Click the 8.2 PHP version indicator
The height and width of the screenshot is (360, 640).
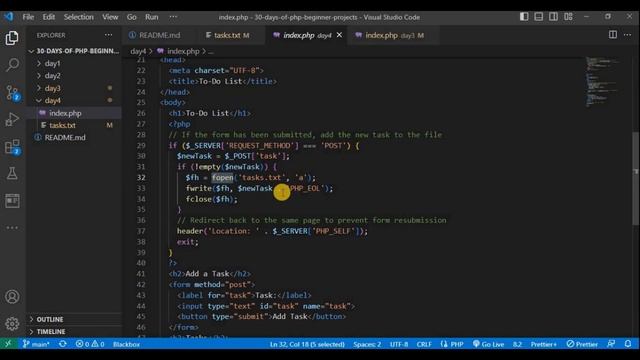tap(517, 344)
